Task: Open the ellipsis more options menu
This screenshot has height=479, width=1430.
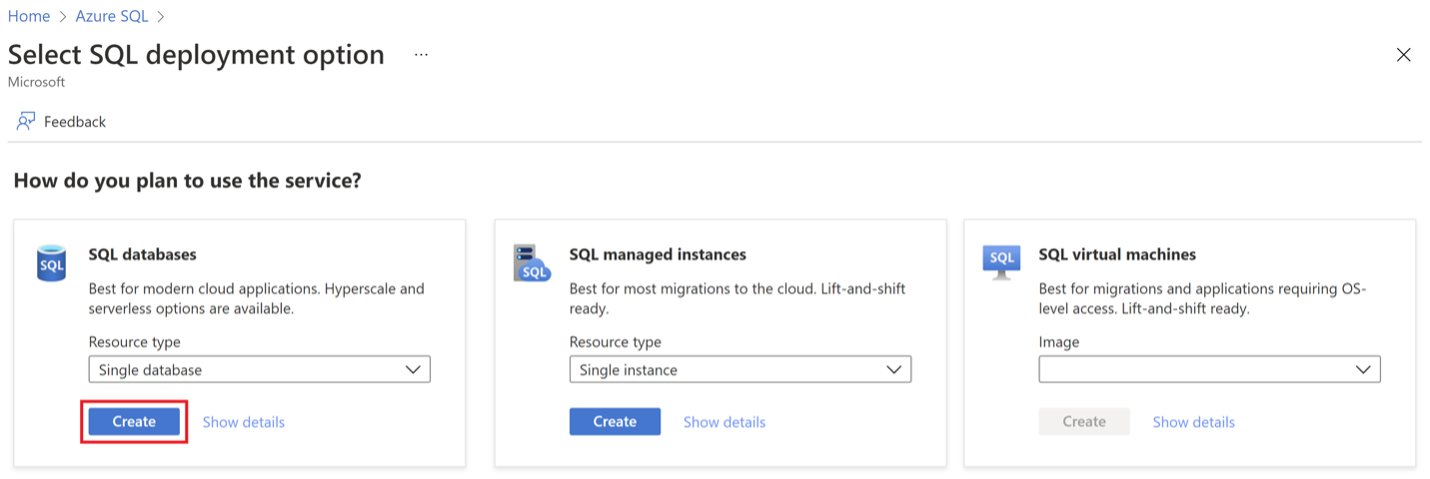Action: [421, 55]
